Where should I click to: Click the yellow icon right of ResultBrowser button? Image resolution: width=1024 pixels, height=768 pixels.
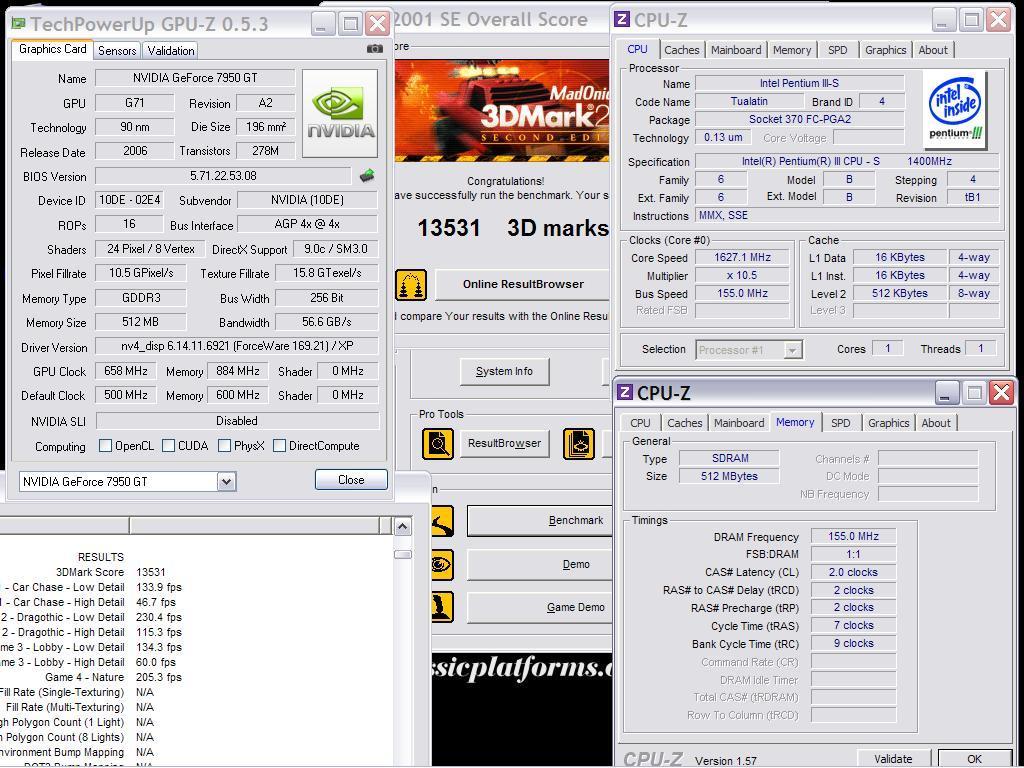(x=579, y=443)
